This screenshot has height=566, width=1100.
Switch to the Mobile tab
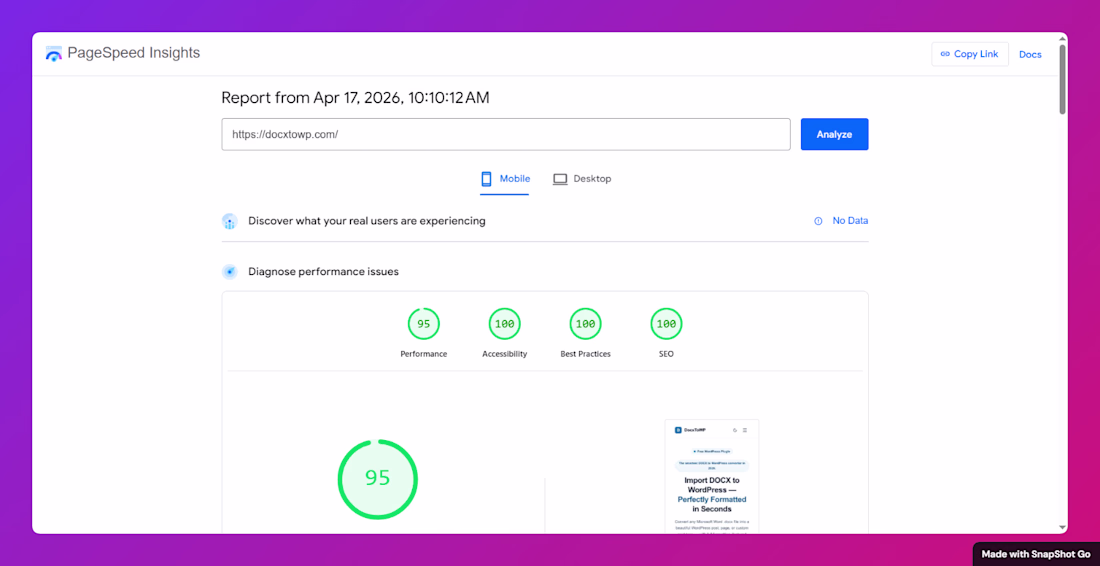tap(505, 179)
